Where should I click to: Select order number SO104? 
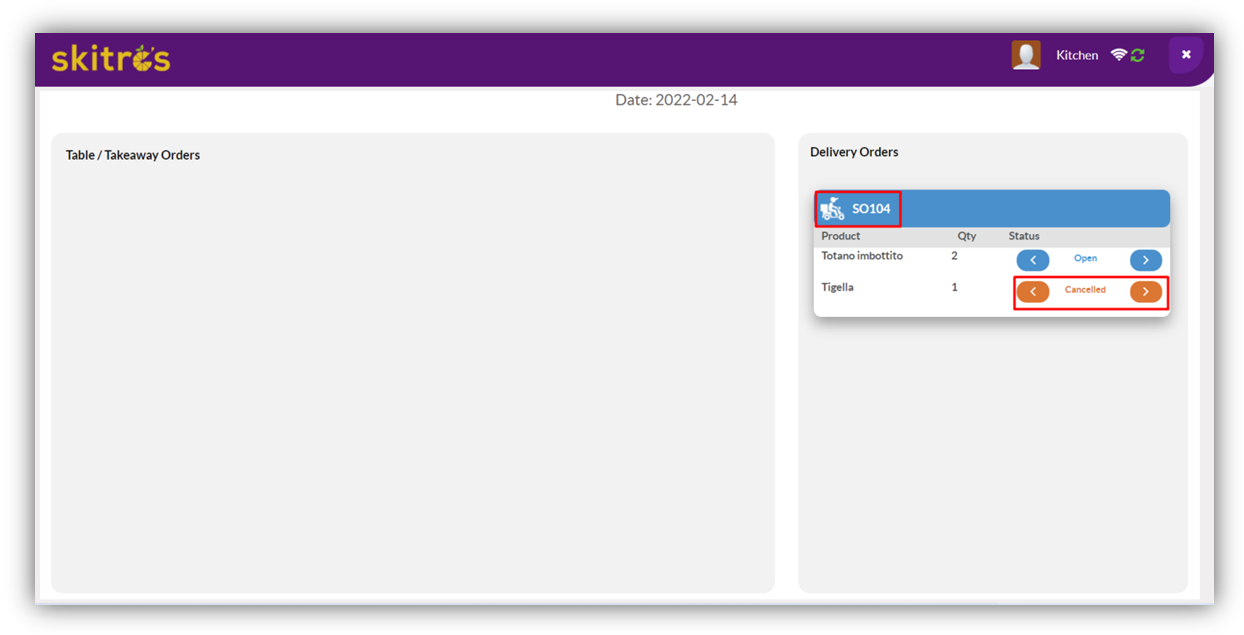(x=871, y=209)
